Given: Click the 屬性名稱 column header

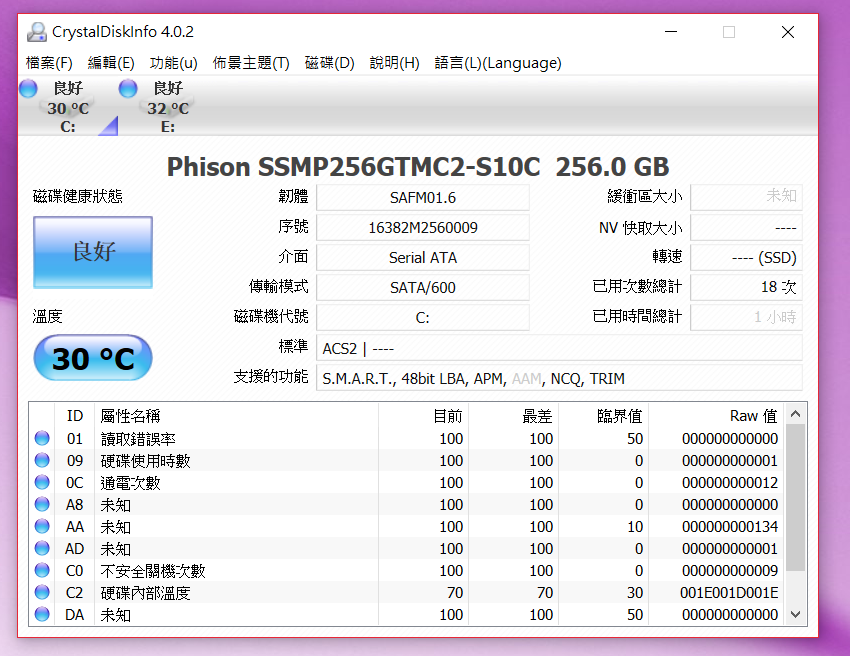Looking at the screenshot, I should click(x=236, y=416).
